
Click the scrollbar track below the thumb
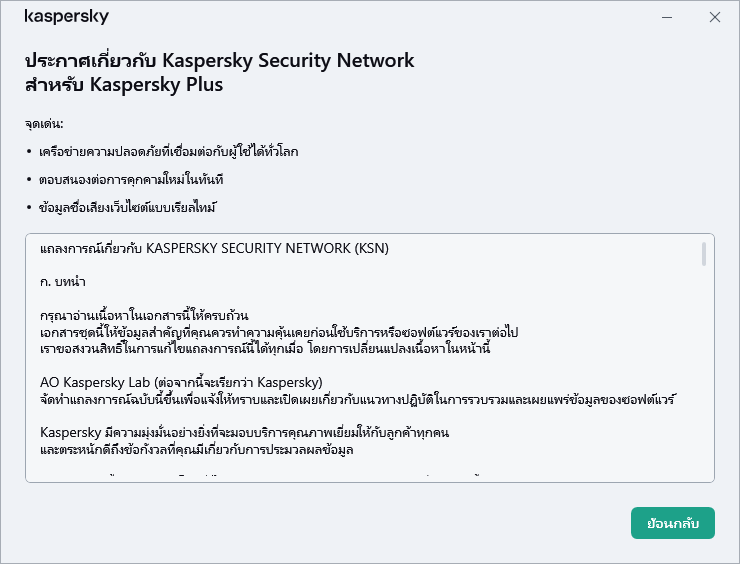pos(704,380)
